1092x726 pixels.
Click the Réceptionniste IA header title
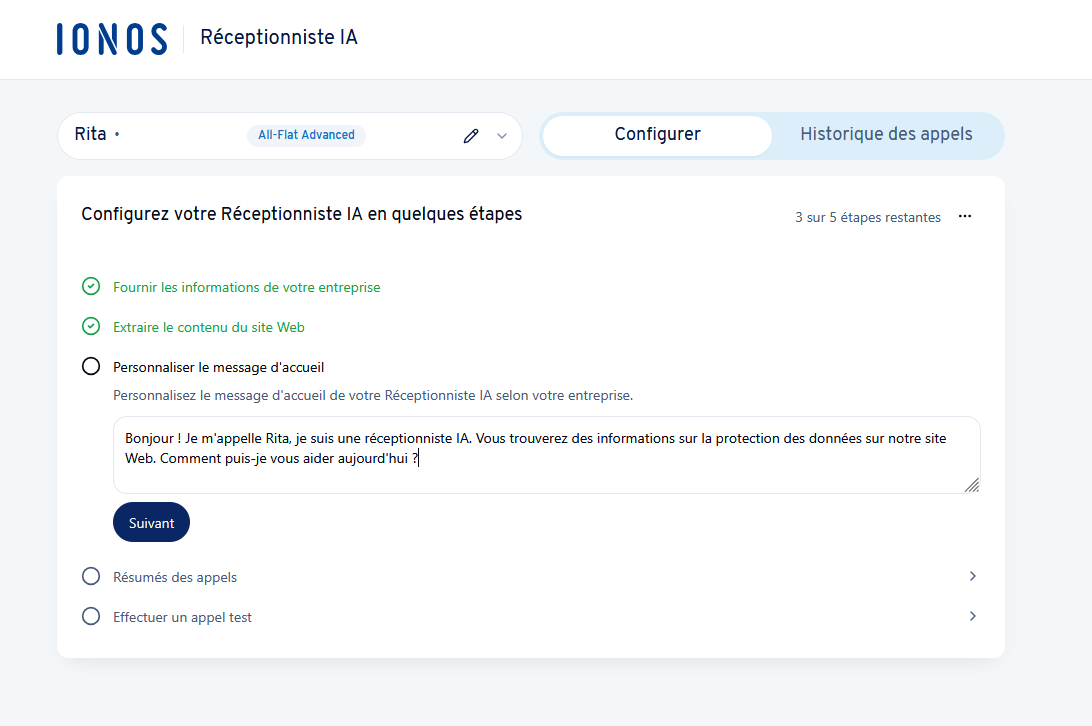click(x=278, y=38)
